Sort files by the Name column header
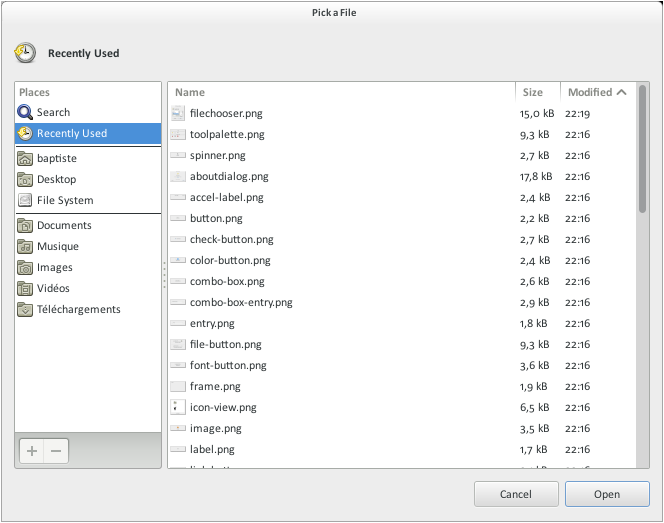 [340, 92]
